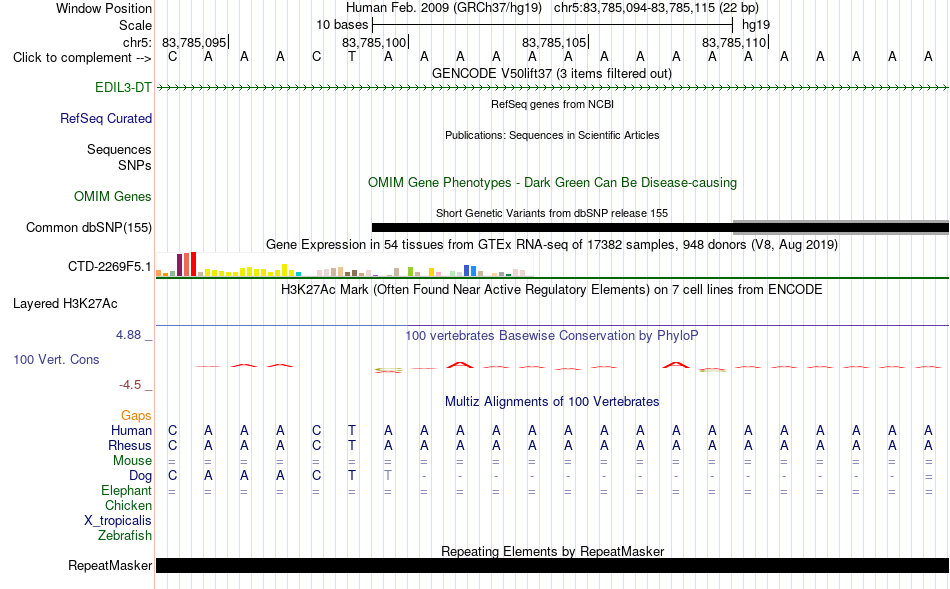Select the Rhesus species label
Viewport: 950px width, 589px height.
coord(130,445)
